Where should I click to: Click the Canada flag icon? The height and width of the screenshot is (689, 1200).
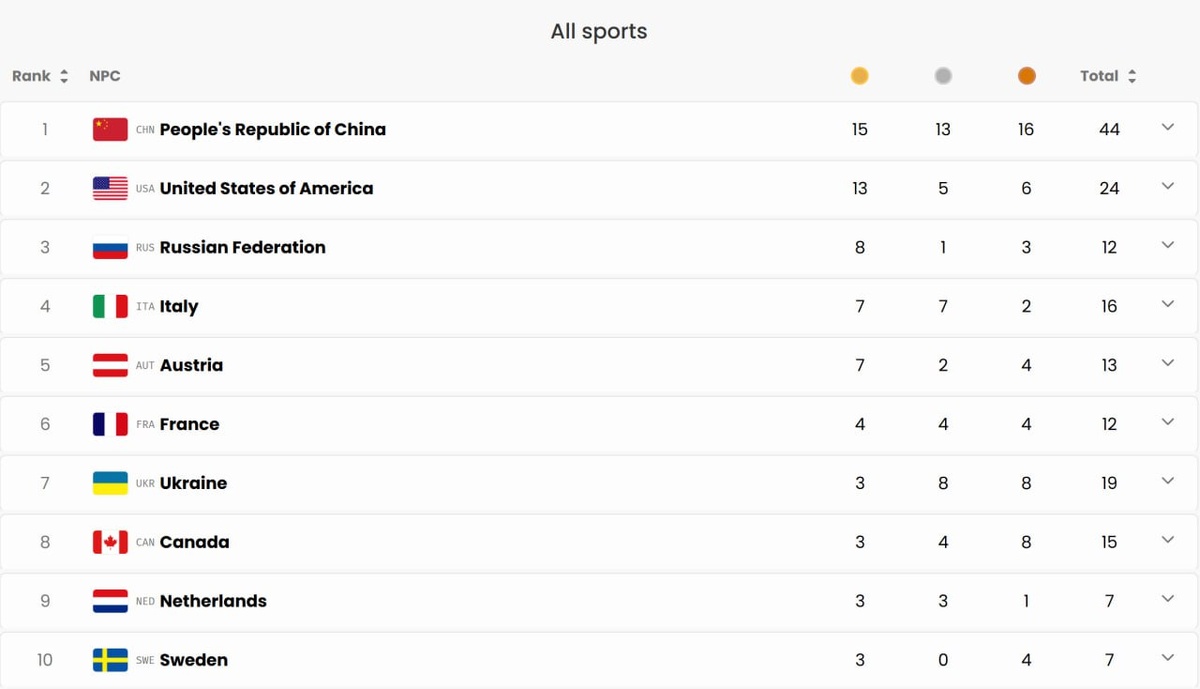110,542
